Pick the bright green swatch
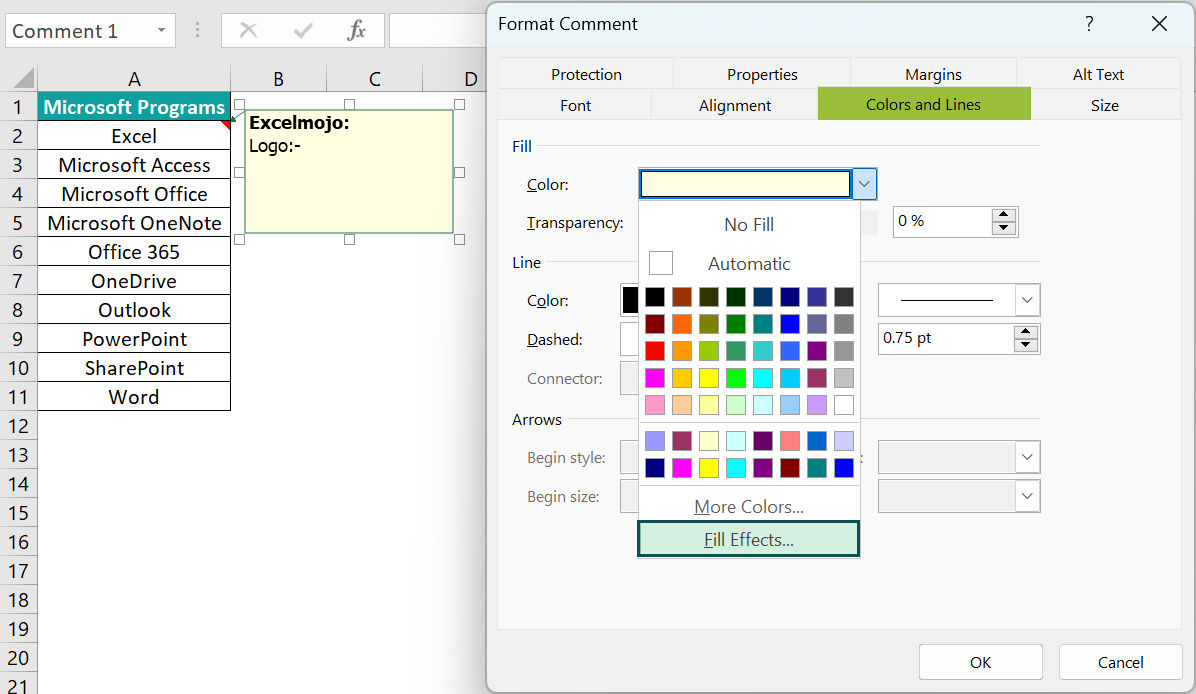The width and height of the screenshot is (1196, 694). [x=736, y=378]
